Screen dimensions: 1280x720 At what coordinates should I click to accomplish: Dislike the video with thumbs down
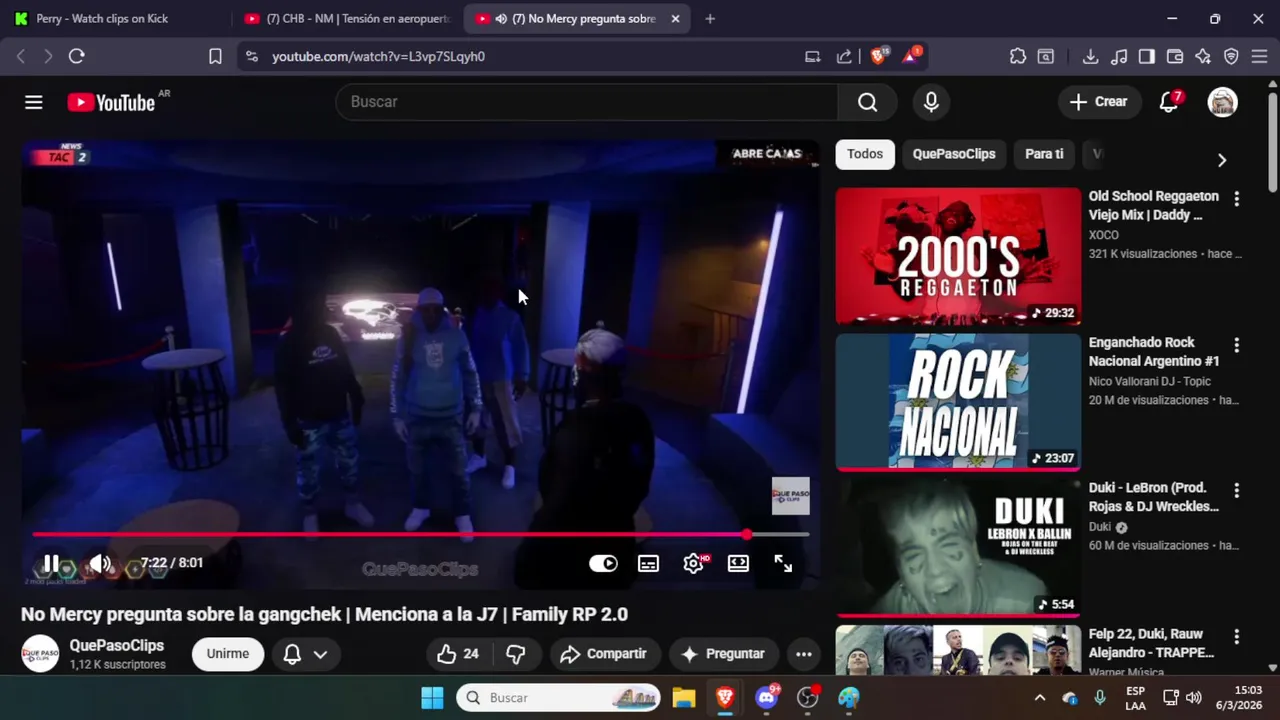(x=516, y=654)
